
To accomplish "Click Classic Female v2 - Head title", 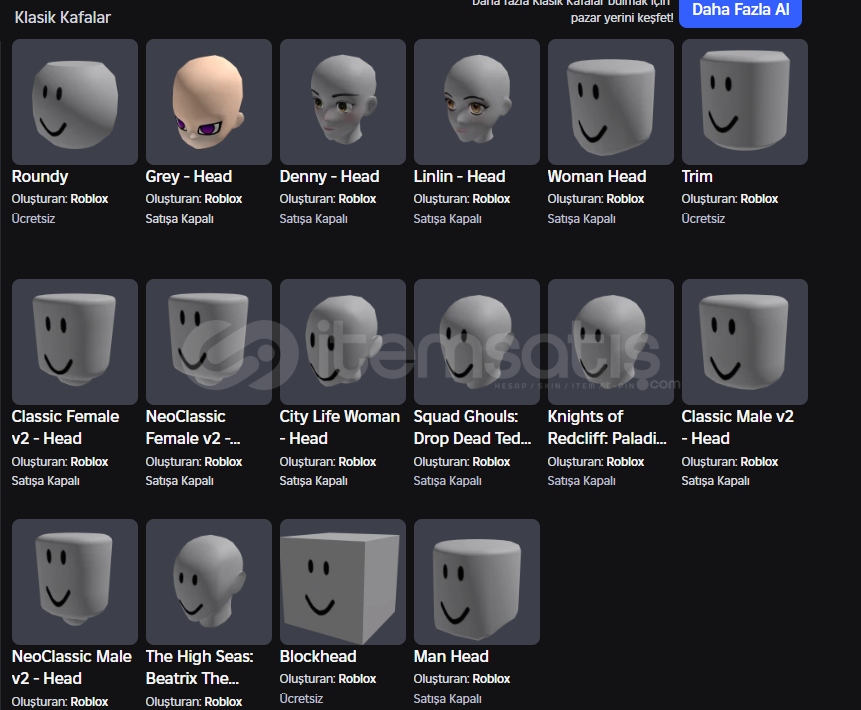I will pos(66,427).
